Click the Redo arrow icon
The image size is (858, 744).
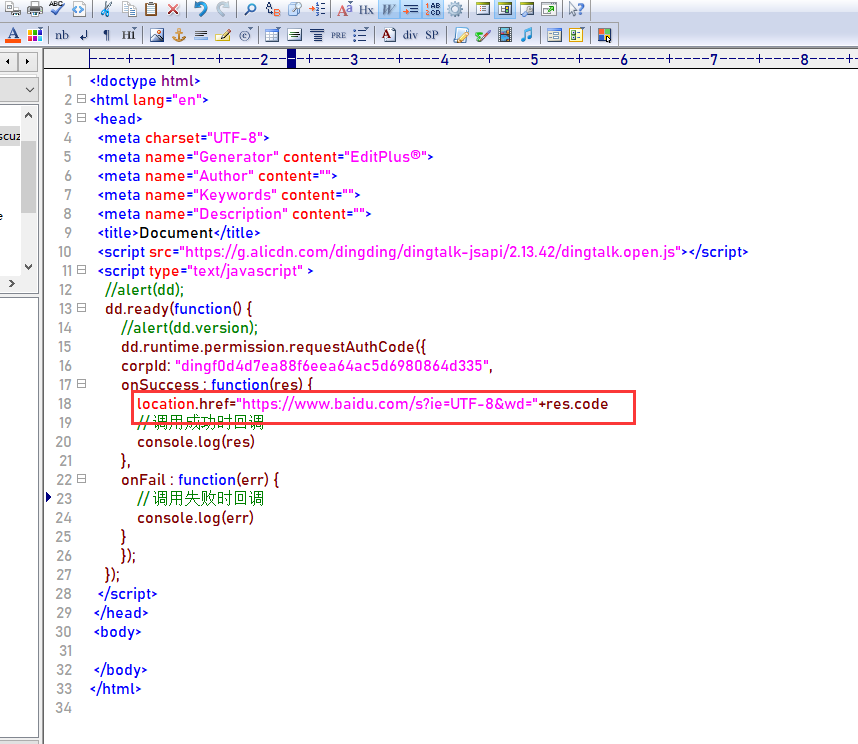point(223,9)
